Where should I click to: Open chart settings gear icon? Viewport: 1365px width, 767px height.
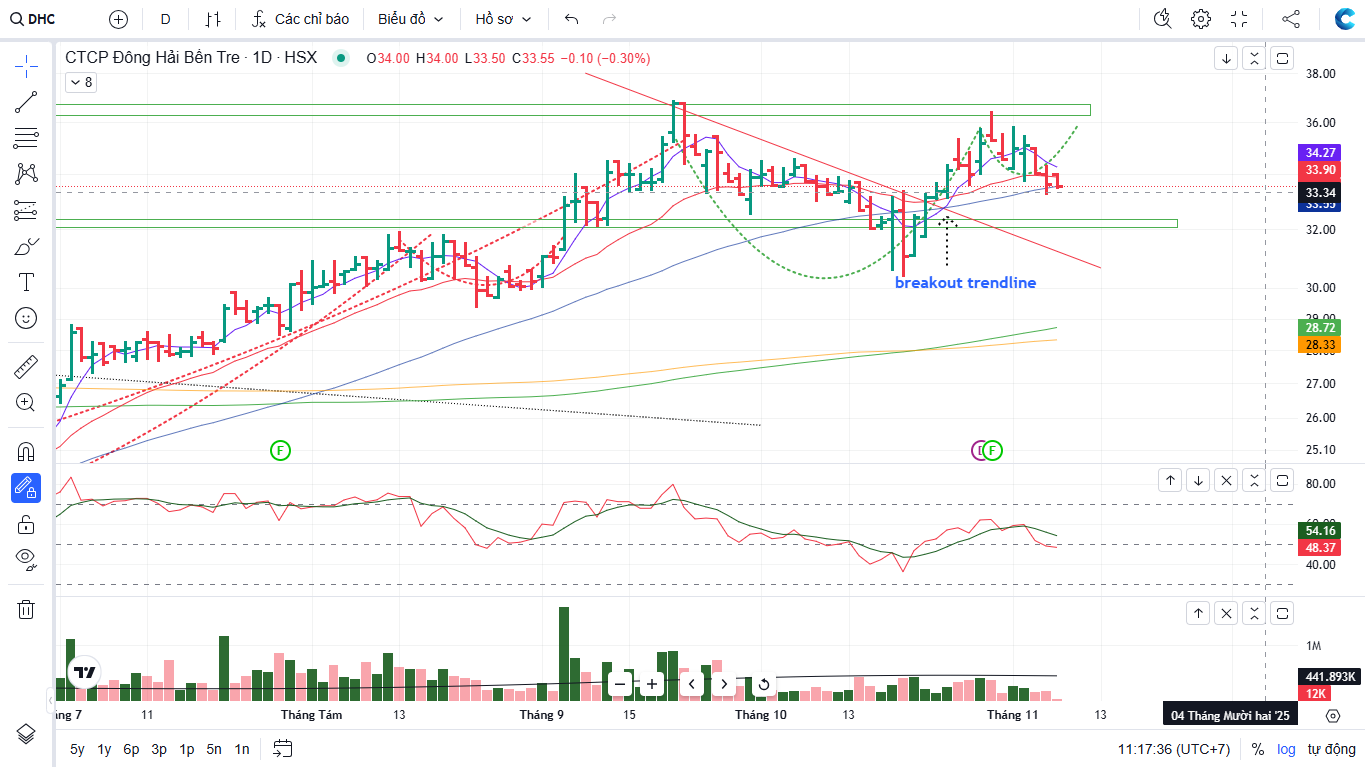click(x=1201, y=19)
